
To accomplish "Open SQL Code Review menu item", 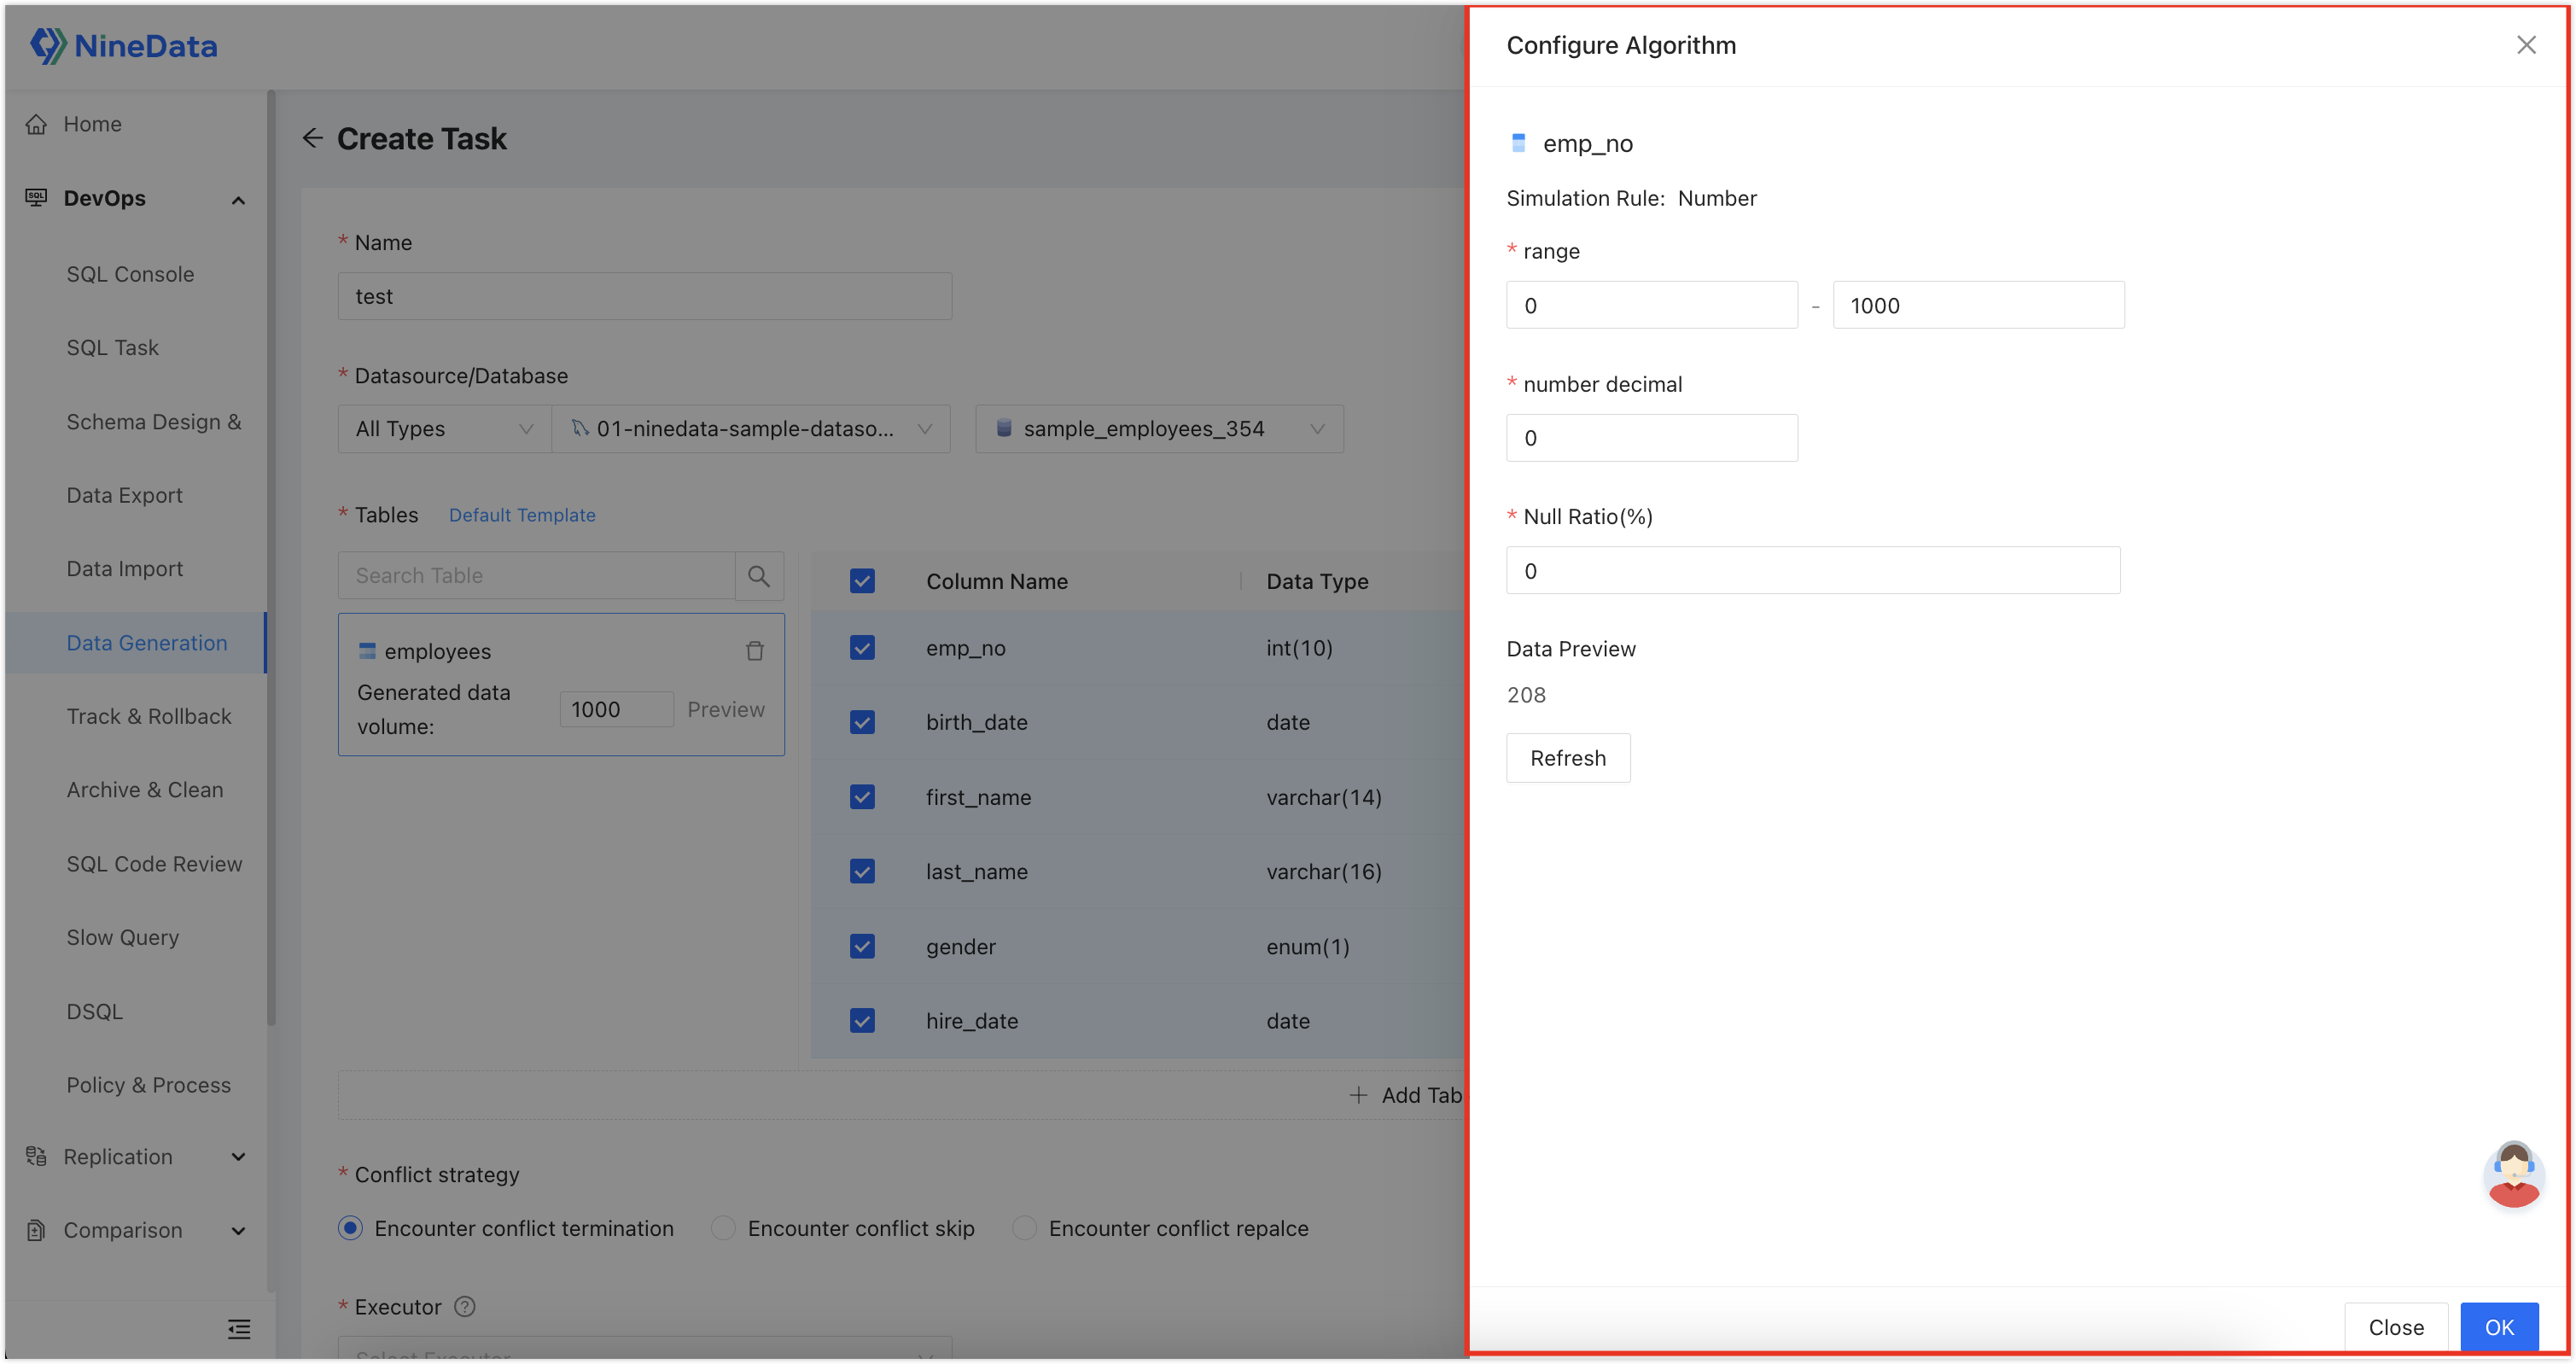I will pyautogui.click(x=154, y=864).
